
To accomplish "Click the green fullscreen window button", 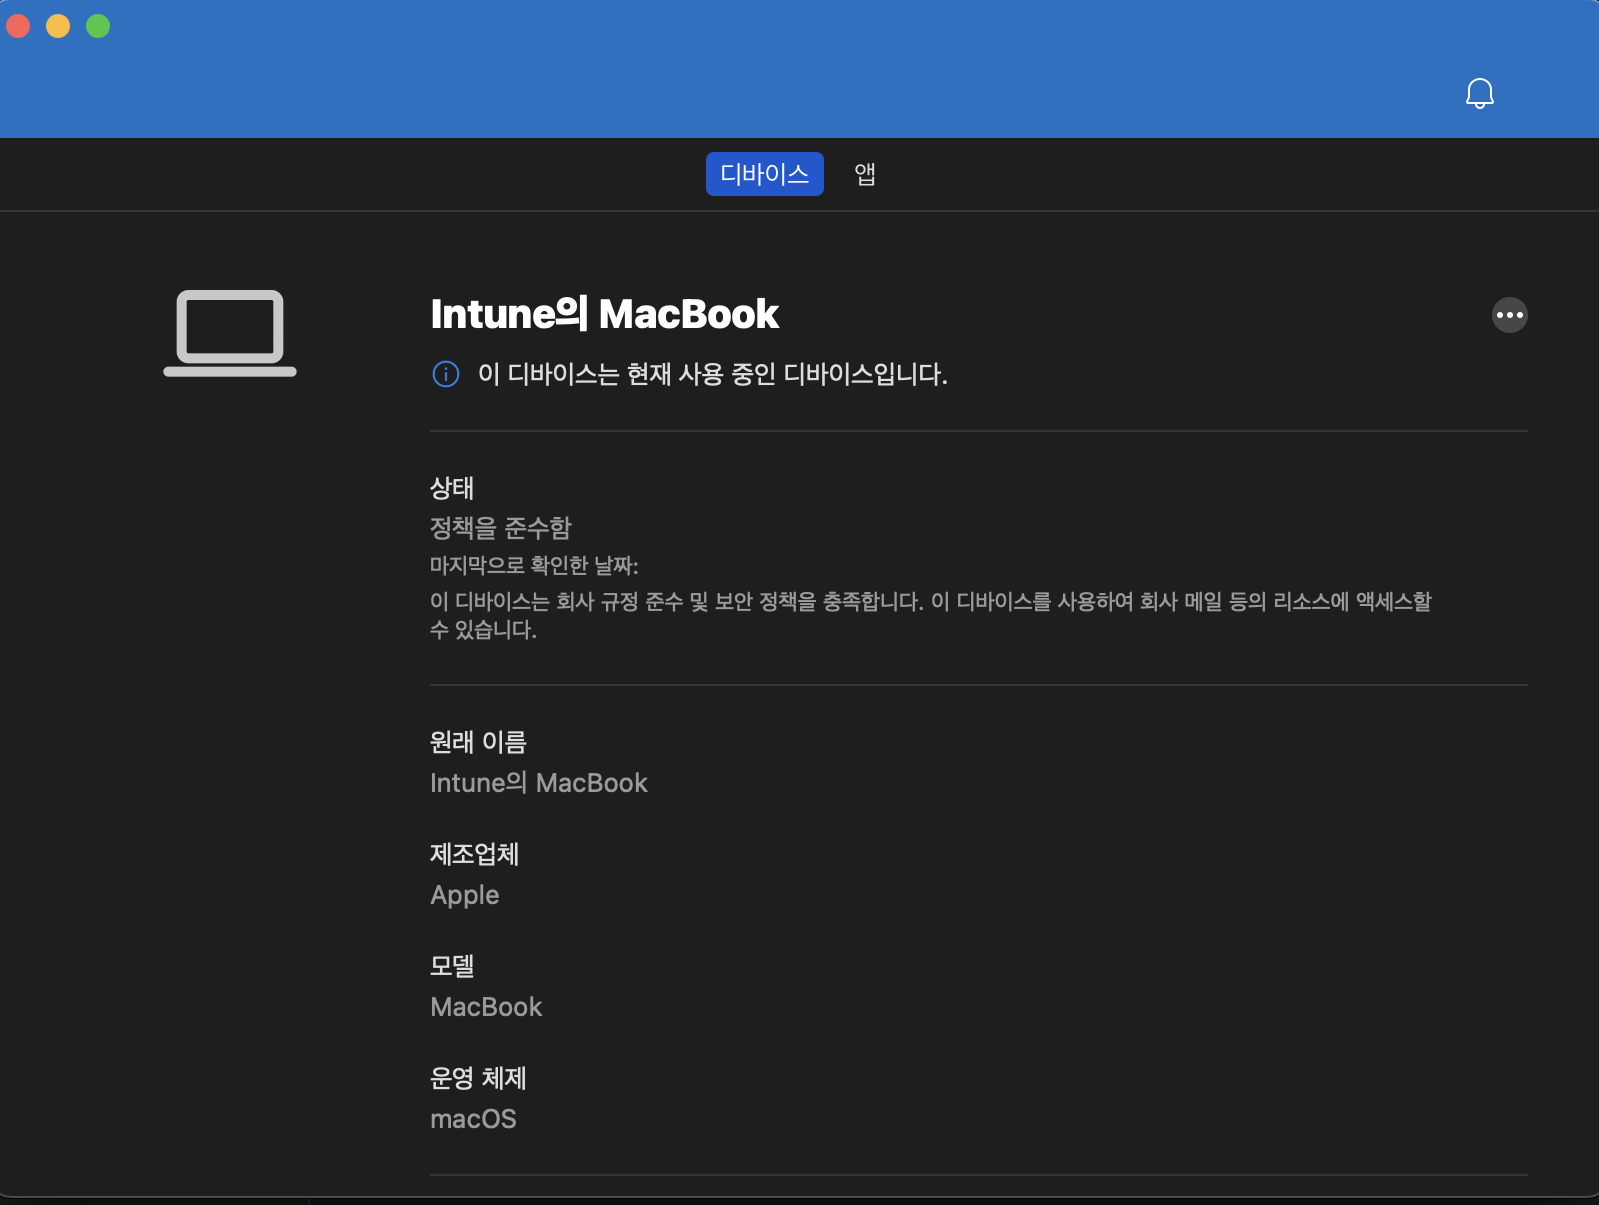I will coord(98,26).
